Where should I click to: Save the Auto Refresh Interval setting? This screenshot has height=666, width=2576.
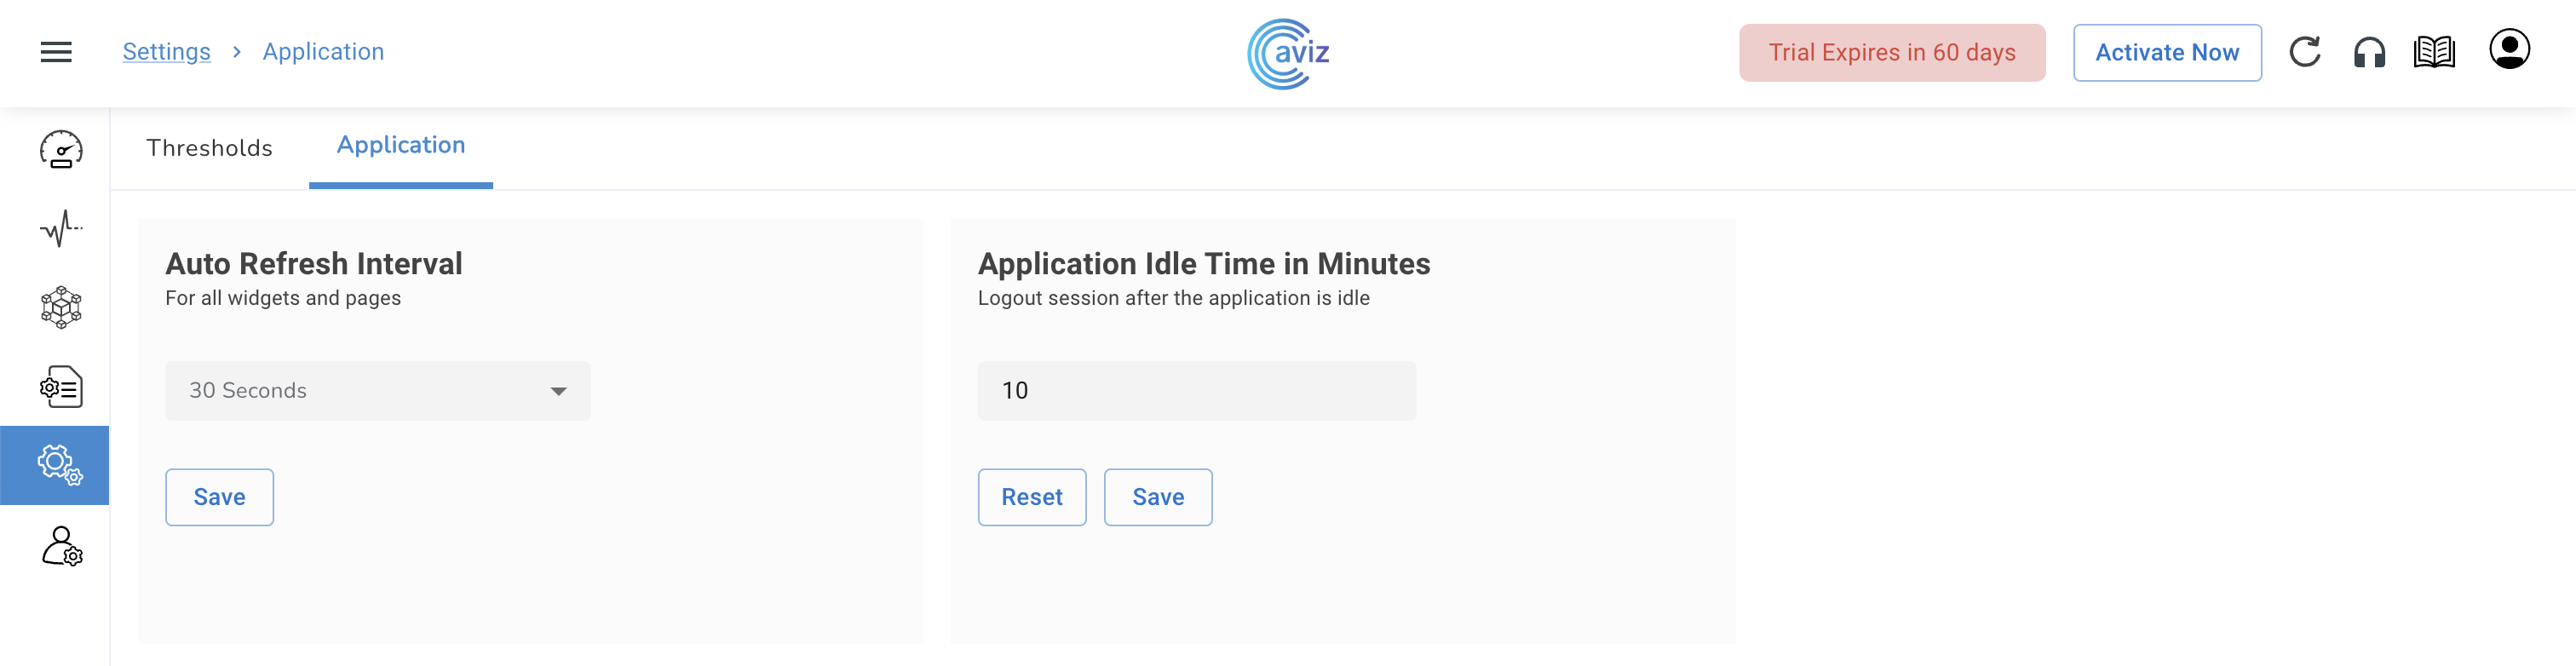click(x=219, y=497)
